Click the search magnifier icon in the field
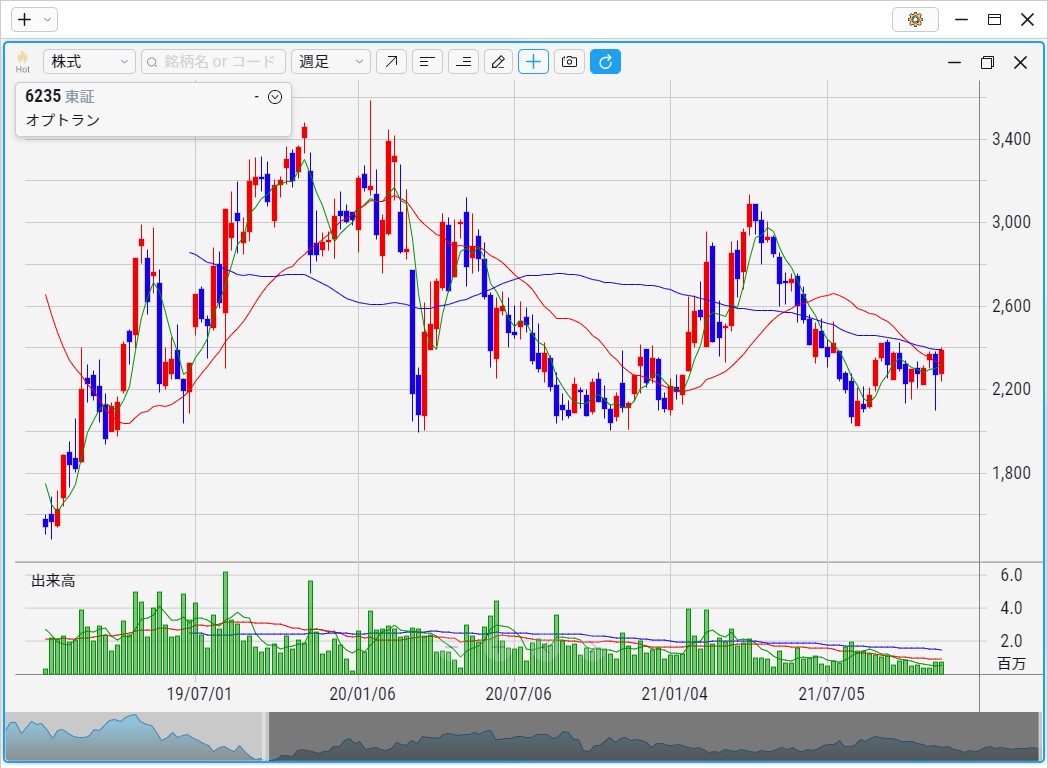The width and height of the screenshot is (1048, 768). (x=152, y=62)
